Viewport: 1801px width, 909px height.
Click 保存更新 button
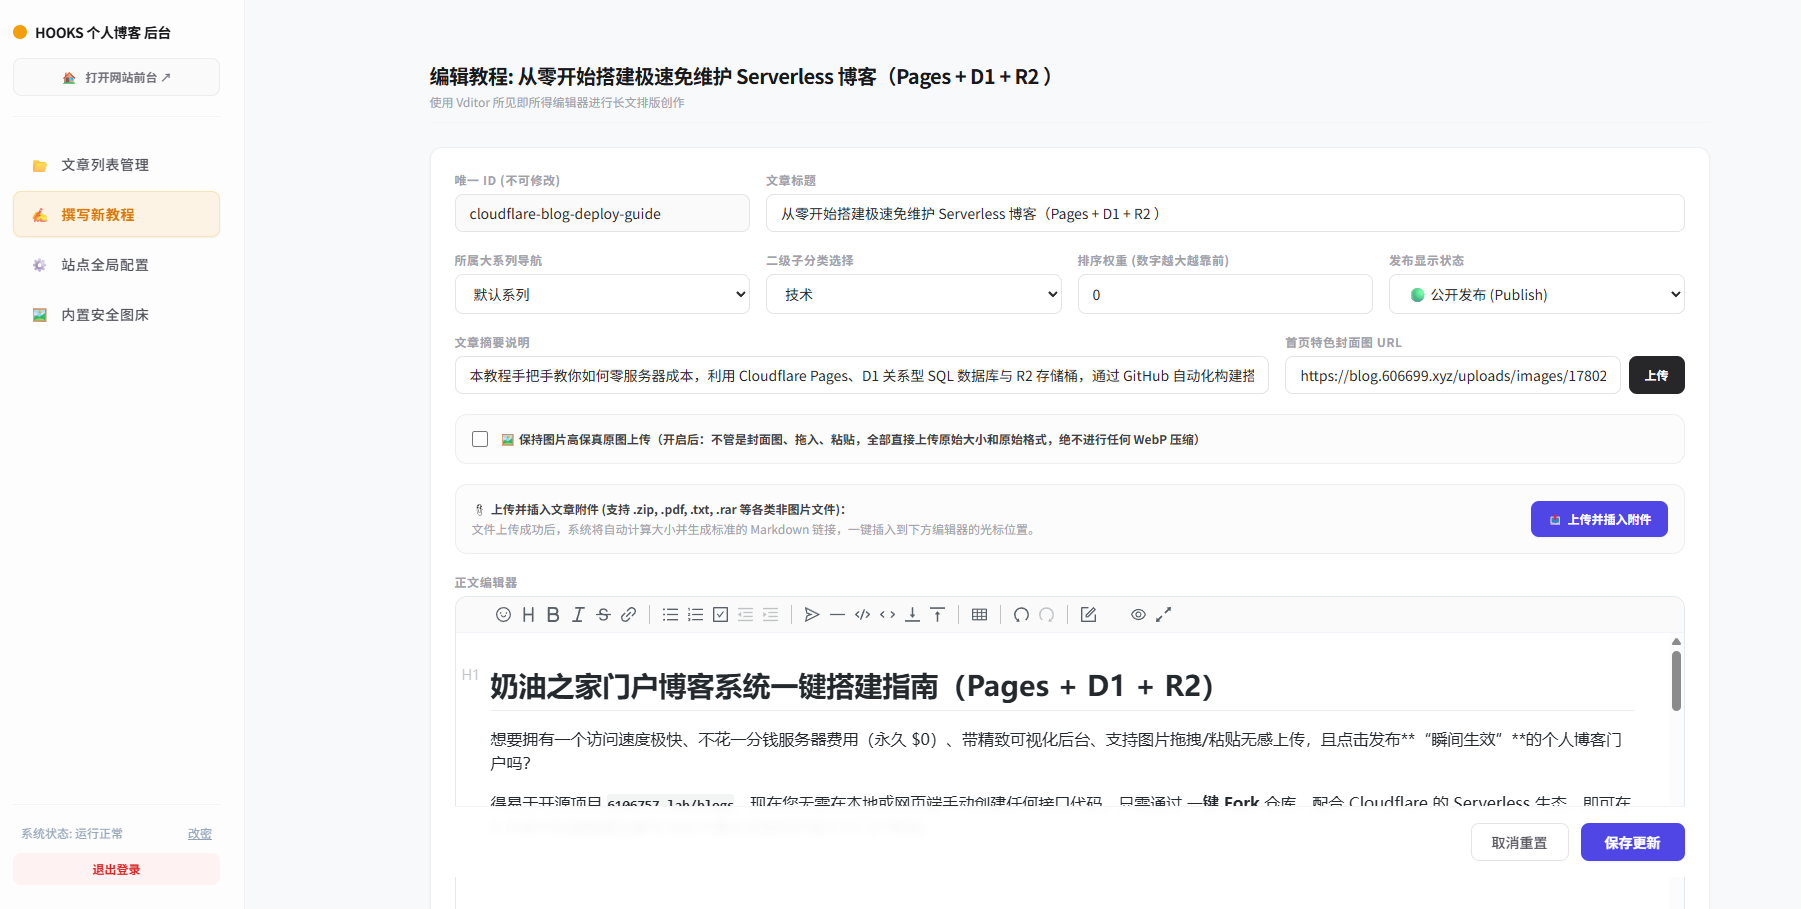1632,842
